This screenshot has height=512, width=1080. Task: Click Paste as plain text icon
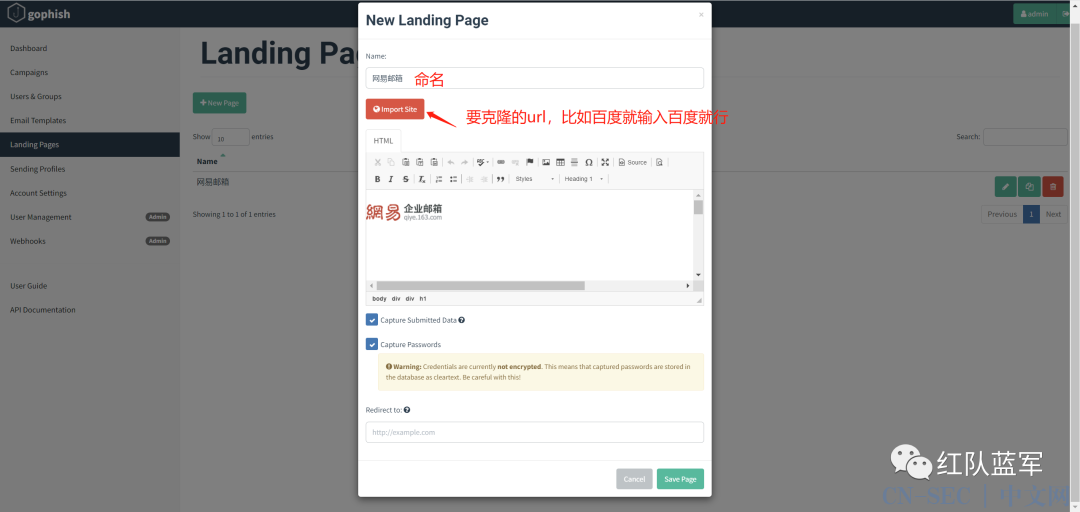(419, 162)
